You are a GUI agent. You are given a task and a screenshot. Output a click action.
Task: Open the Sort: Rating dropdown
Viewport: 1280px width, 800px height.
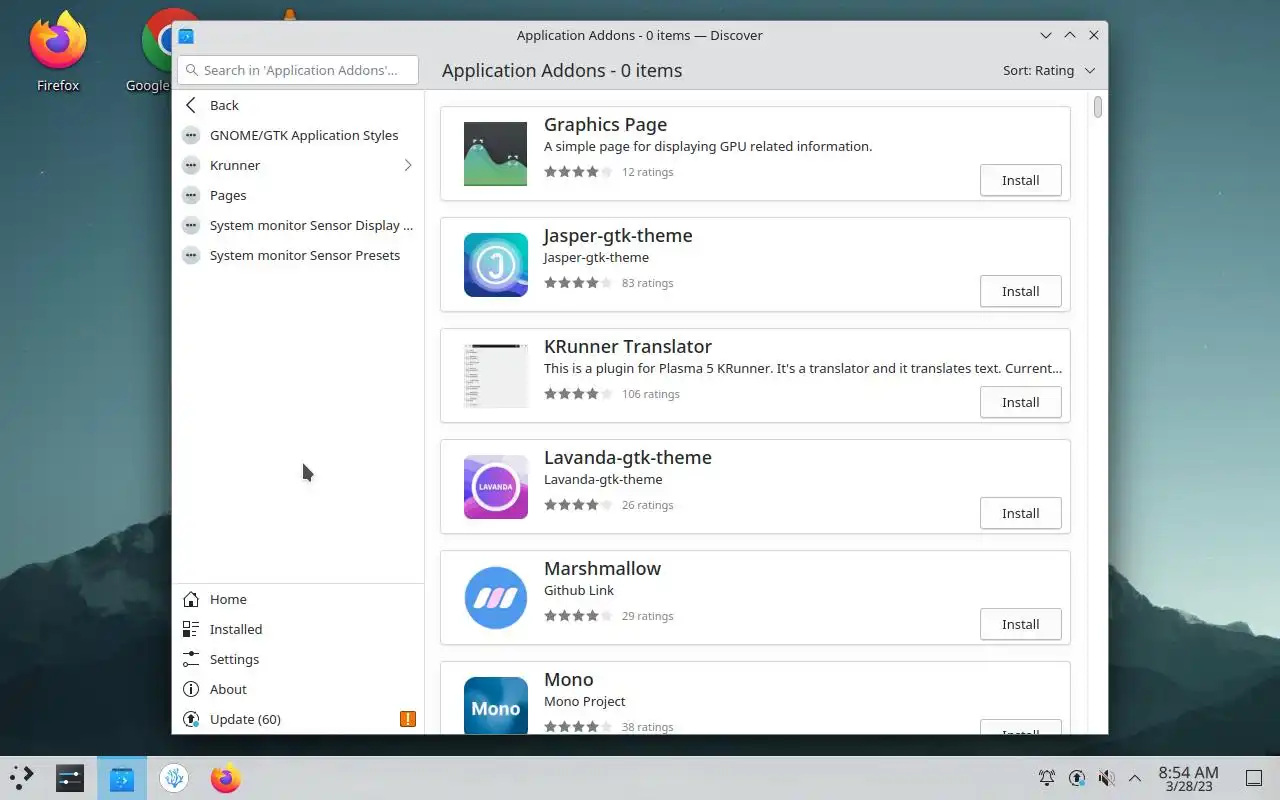(x=1049, y=70)
